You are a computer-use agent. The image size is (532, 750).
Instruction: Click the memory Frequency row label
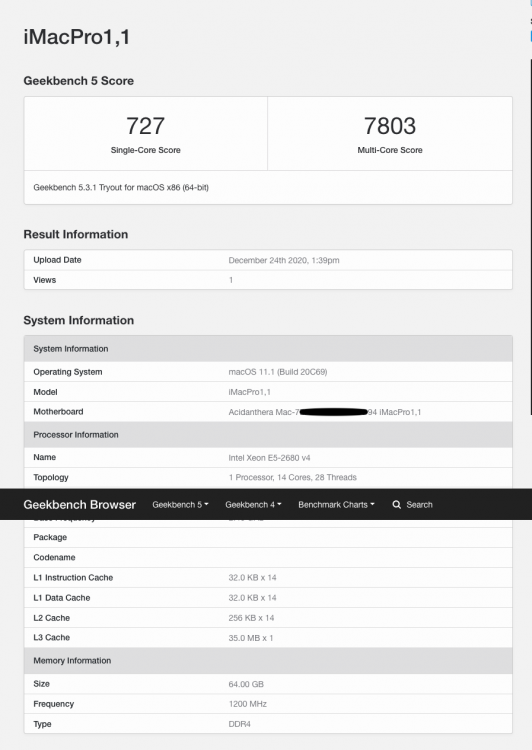54,704
